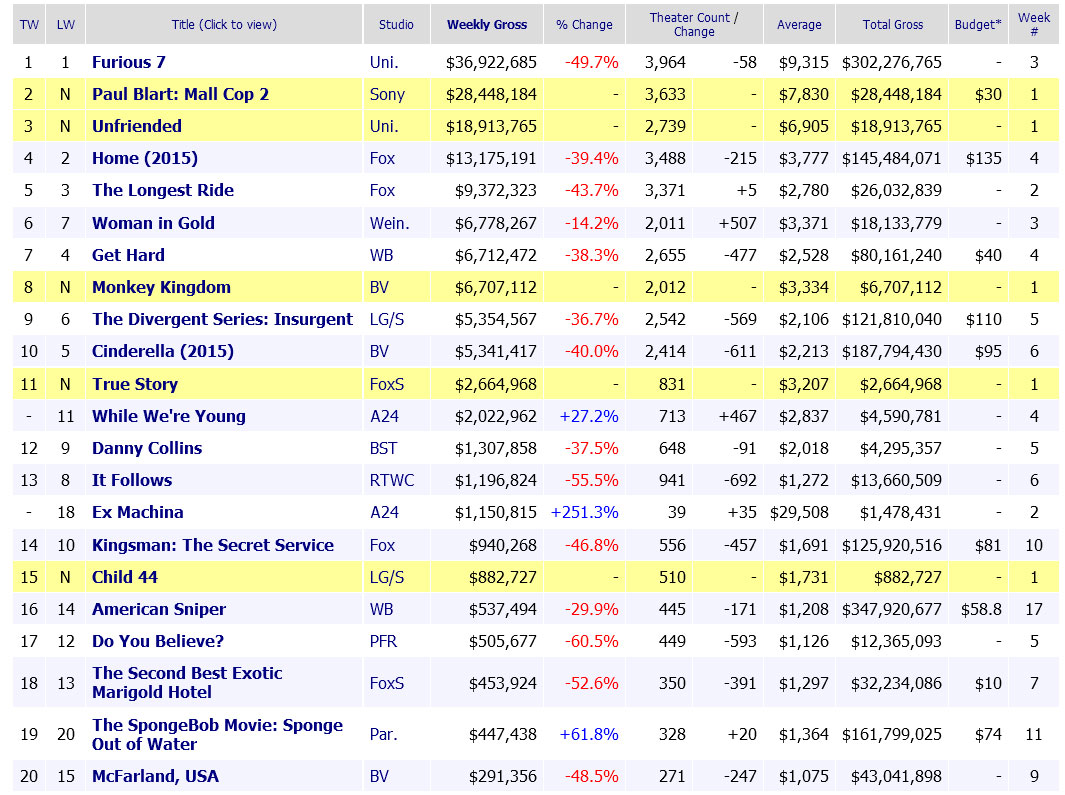This screenshot has height=795, width=1065.
Task: Open the Do You Believe? link
Action: (158, 641)
